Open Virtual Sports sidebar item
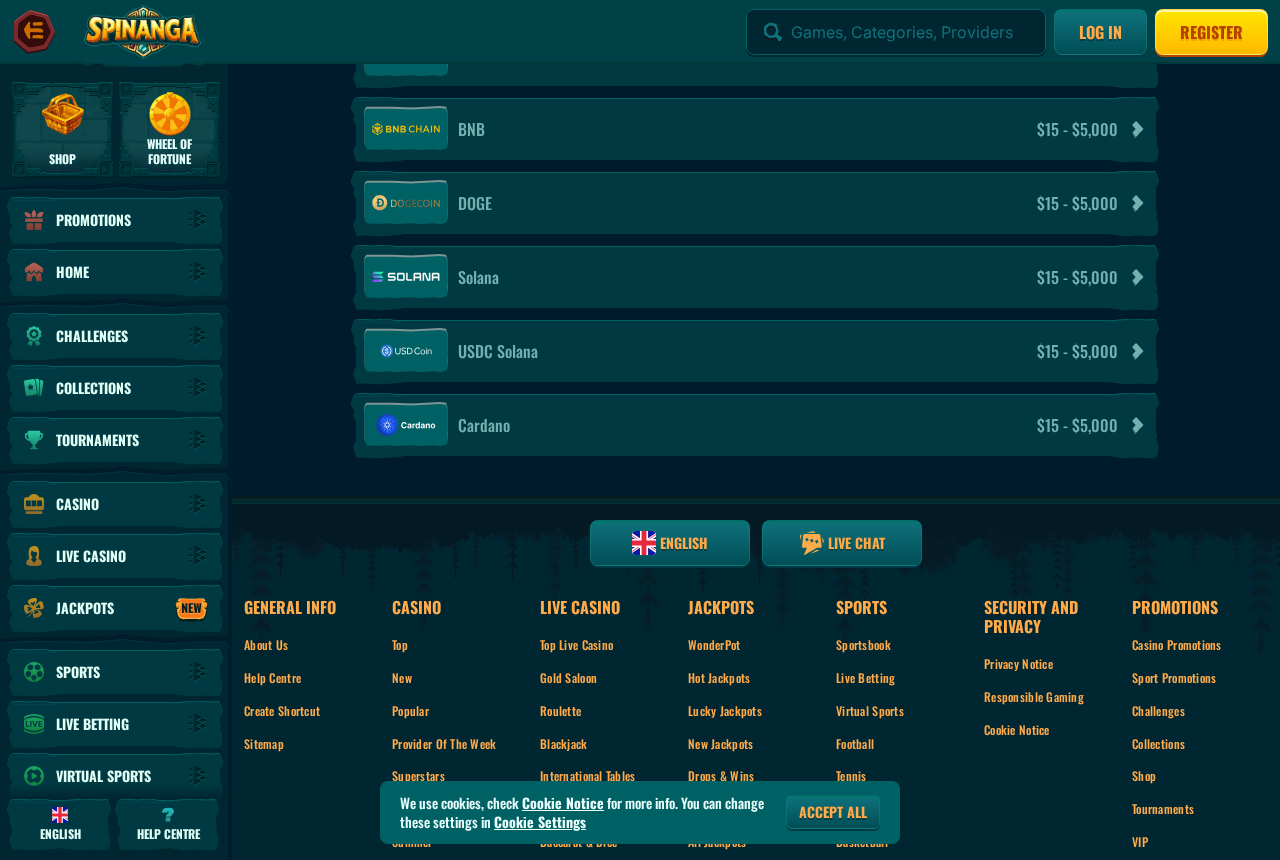 coord(115,776)
